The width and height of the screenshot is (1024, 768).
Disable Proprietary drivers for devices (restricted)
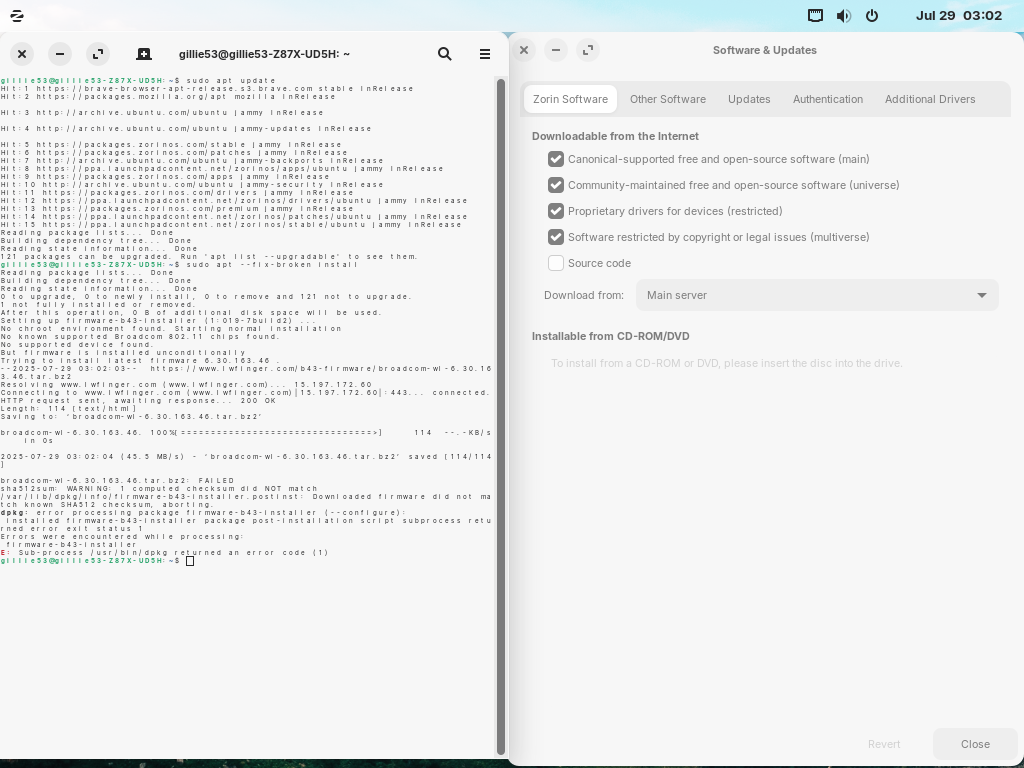pyautogui.click(x=556, y=211)
